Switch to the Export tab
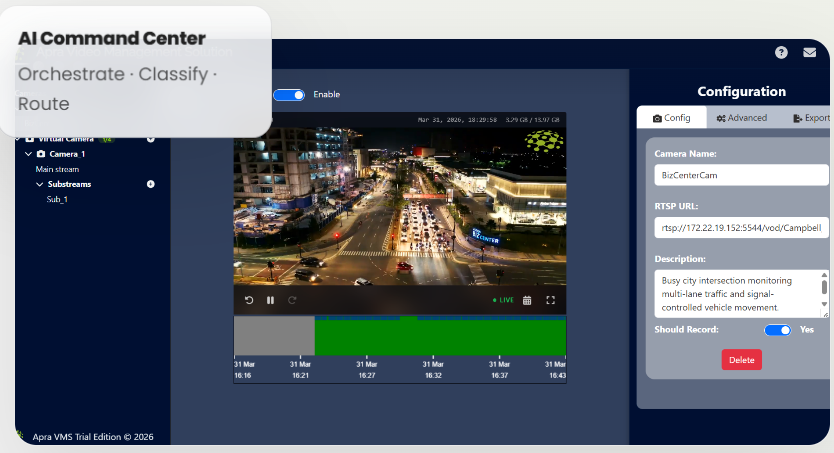 [x=811, y=118]
